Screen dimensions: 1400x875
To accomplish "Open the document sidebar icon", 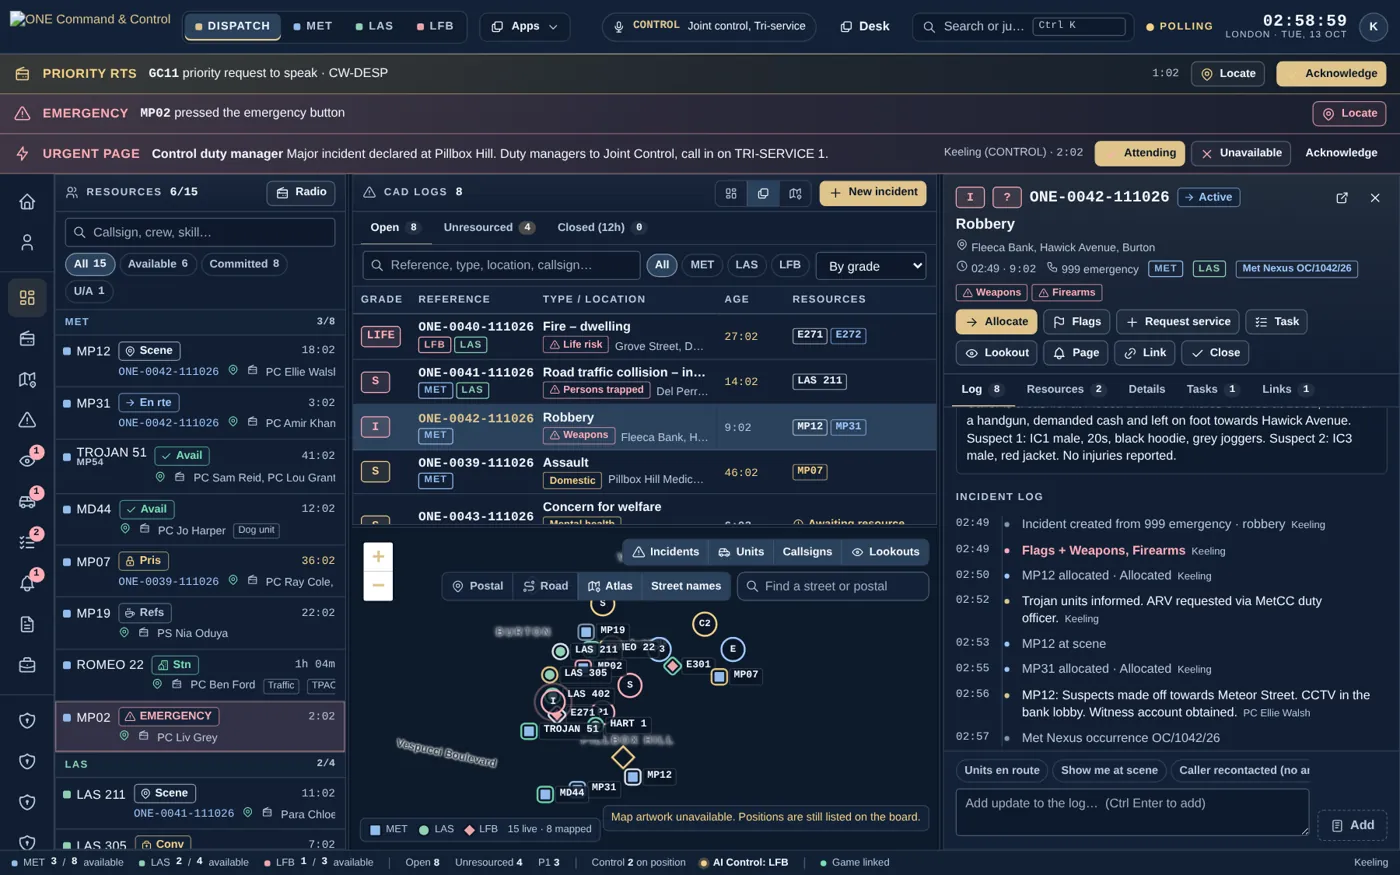I will click(27, 624).
